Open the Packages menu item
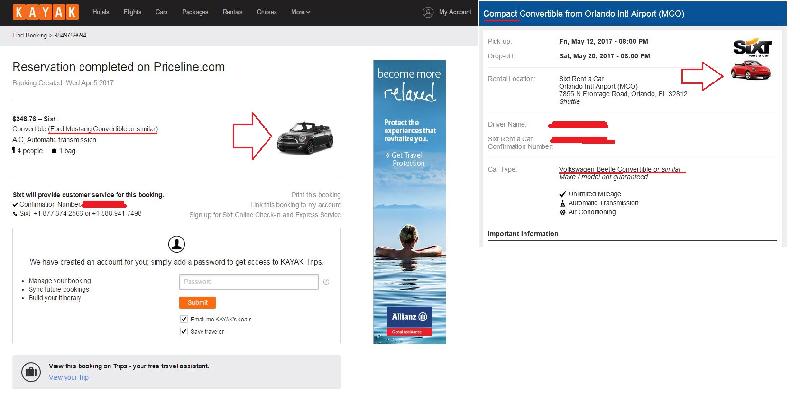 (195, 12)
